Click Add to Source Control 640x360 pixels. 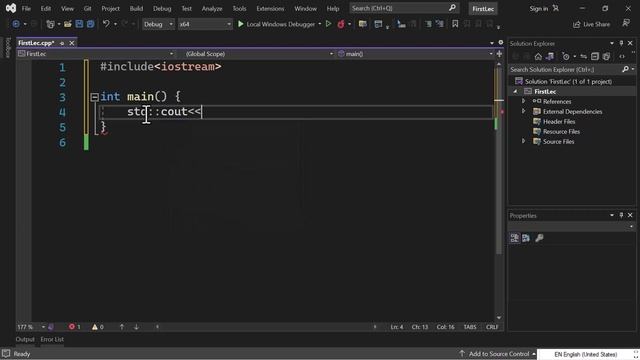[x=498, y=354]
